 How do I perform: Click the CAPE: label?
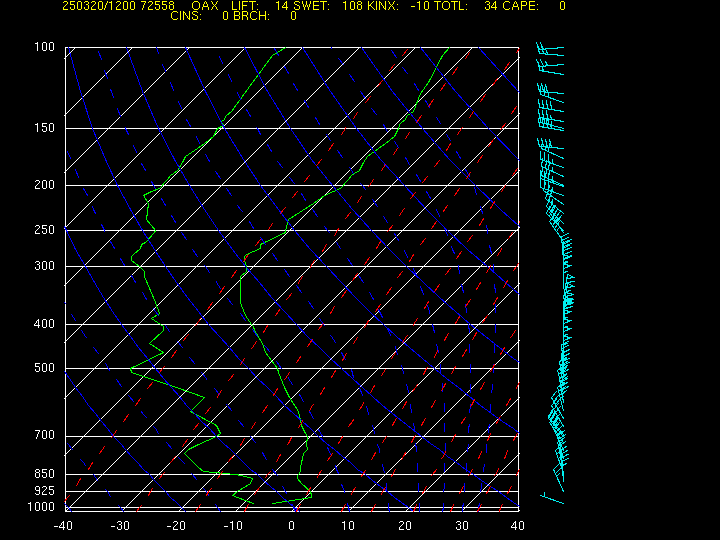coord(519,6)
